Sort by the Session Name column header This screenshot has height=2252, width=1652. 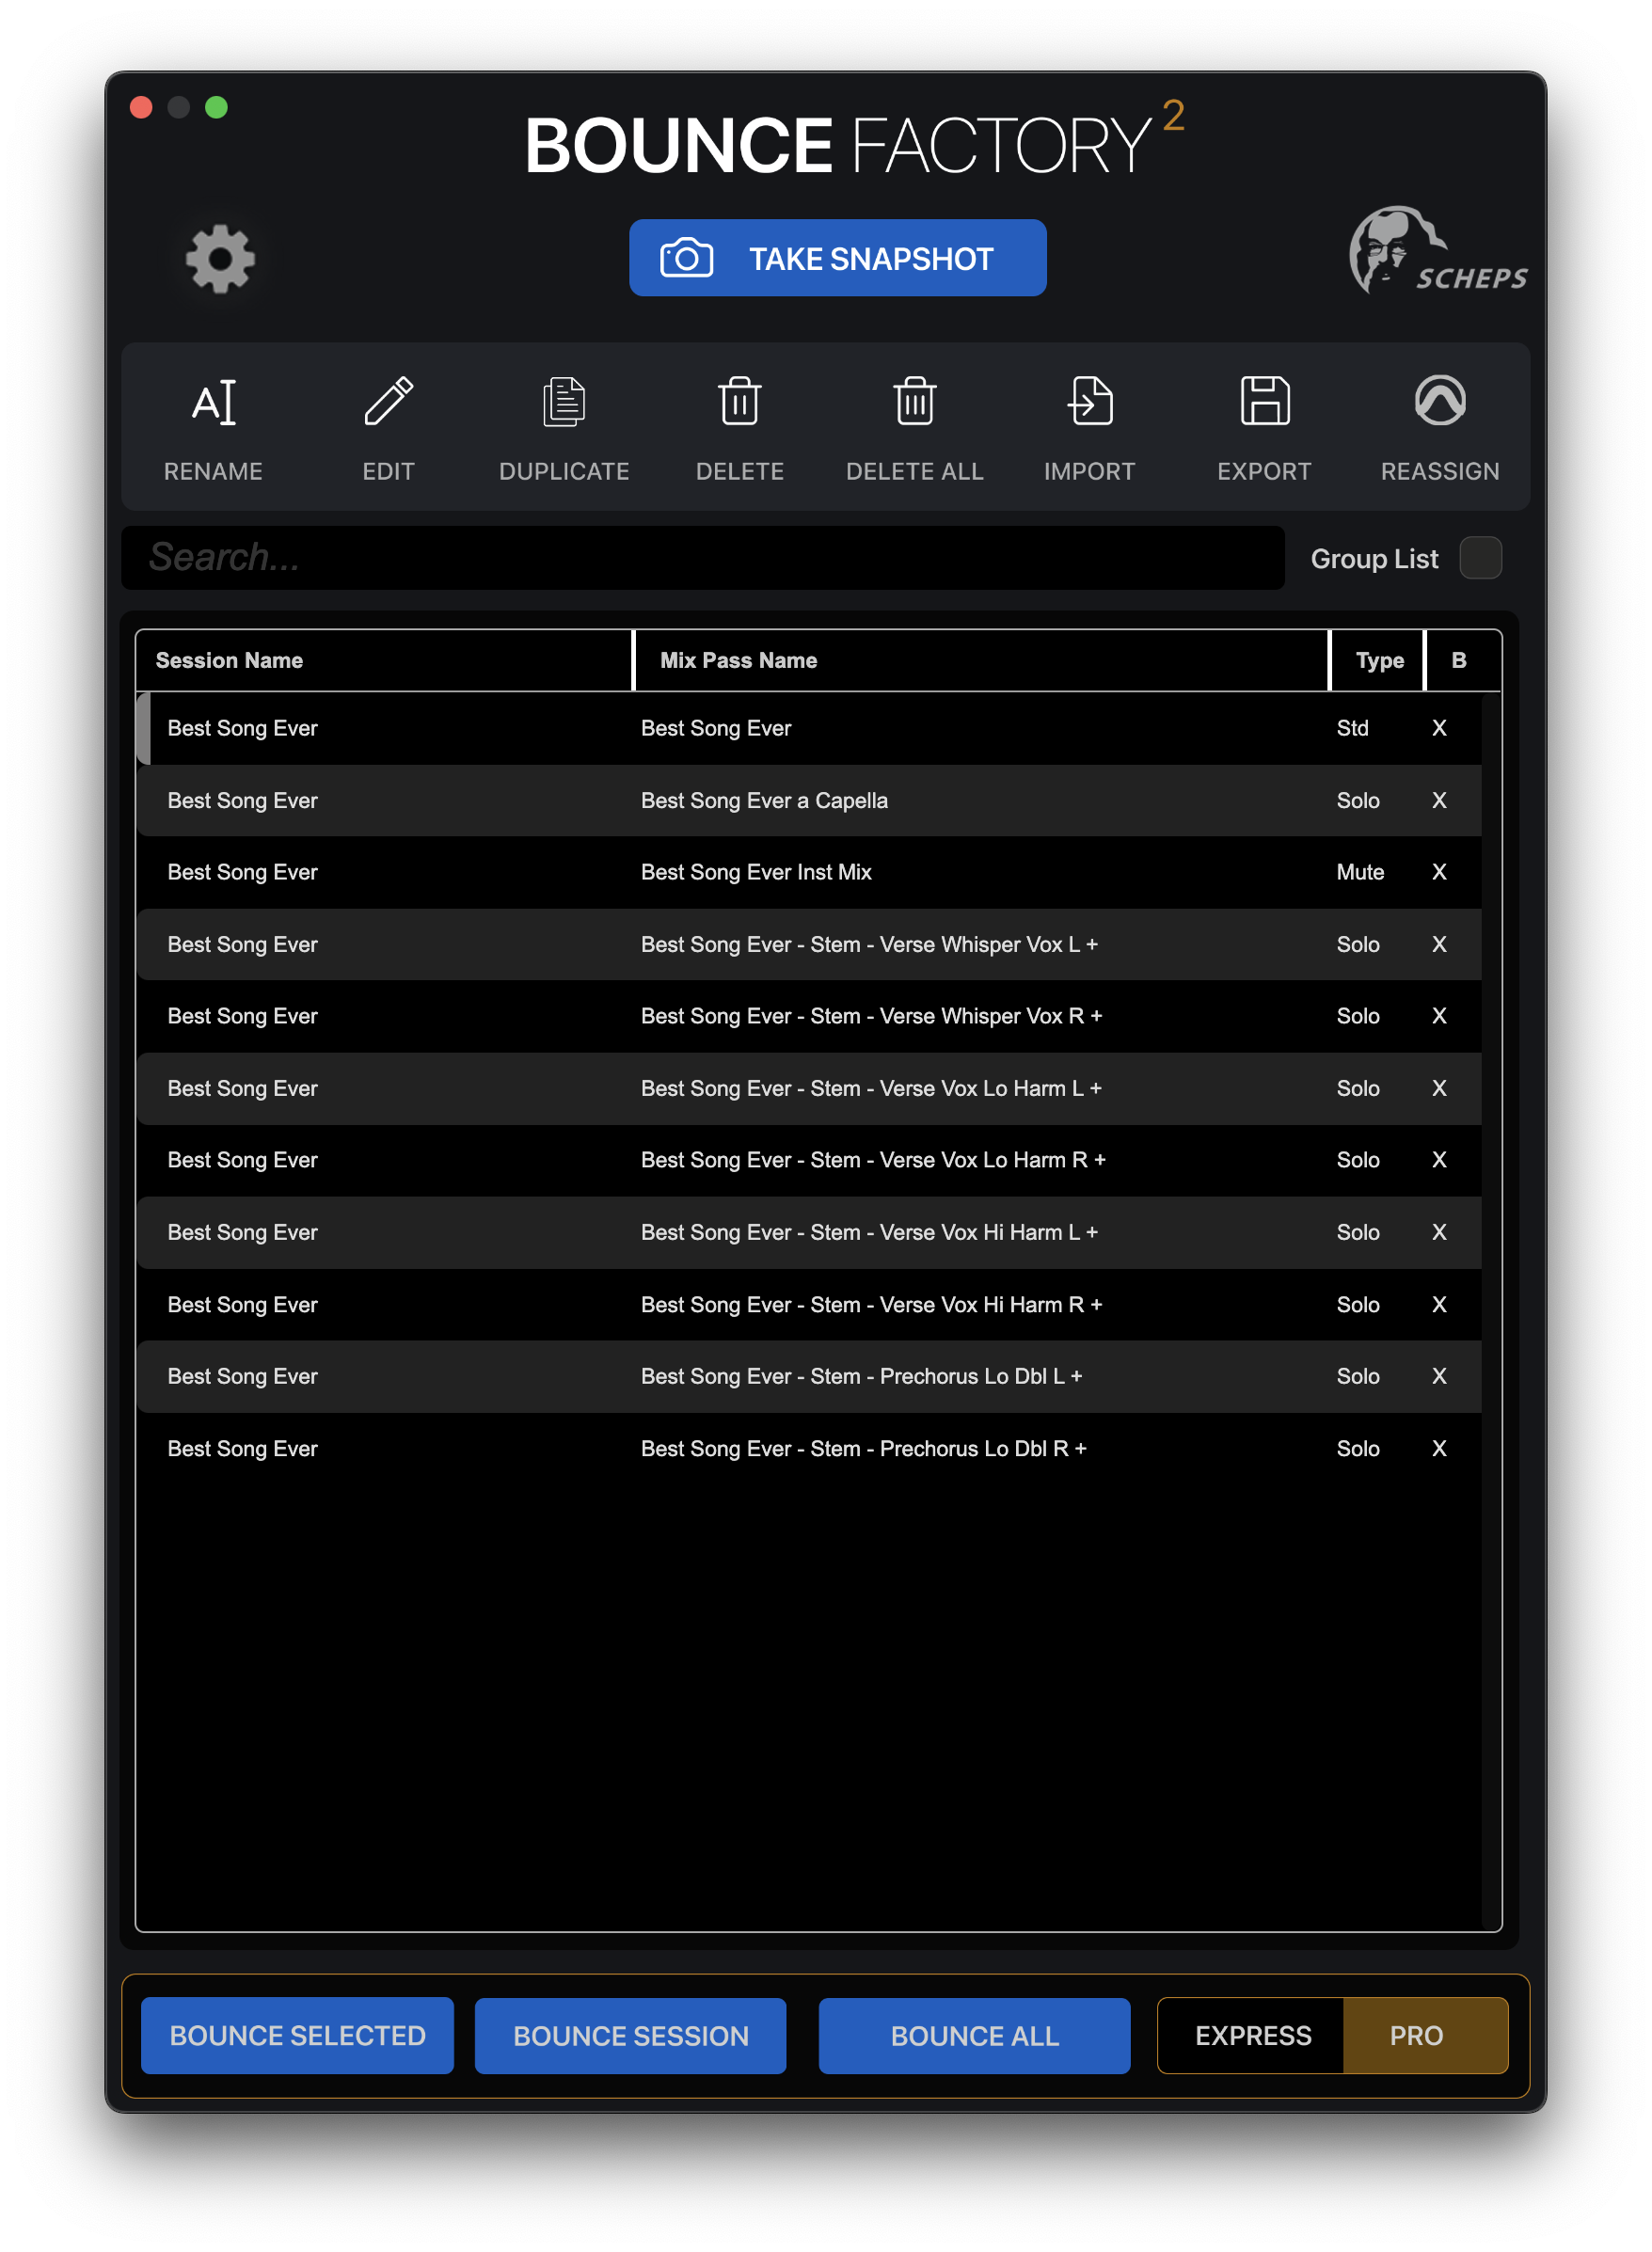[229, 660]
